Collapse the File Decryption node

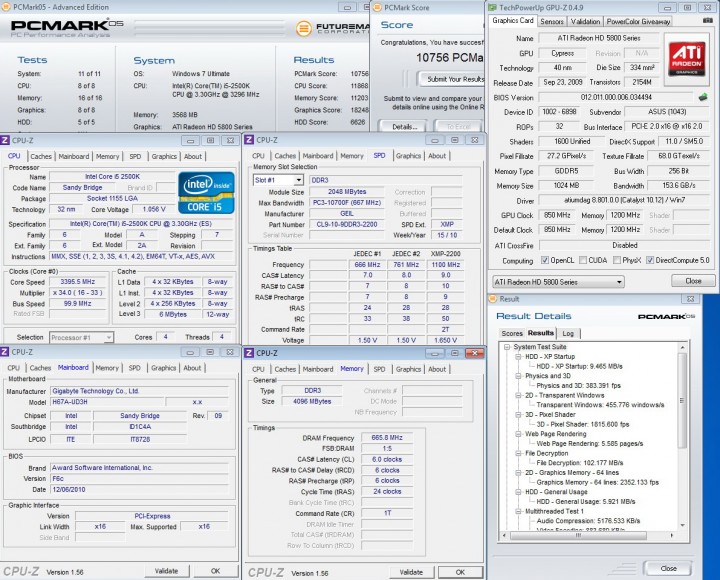point(518,453)
